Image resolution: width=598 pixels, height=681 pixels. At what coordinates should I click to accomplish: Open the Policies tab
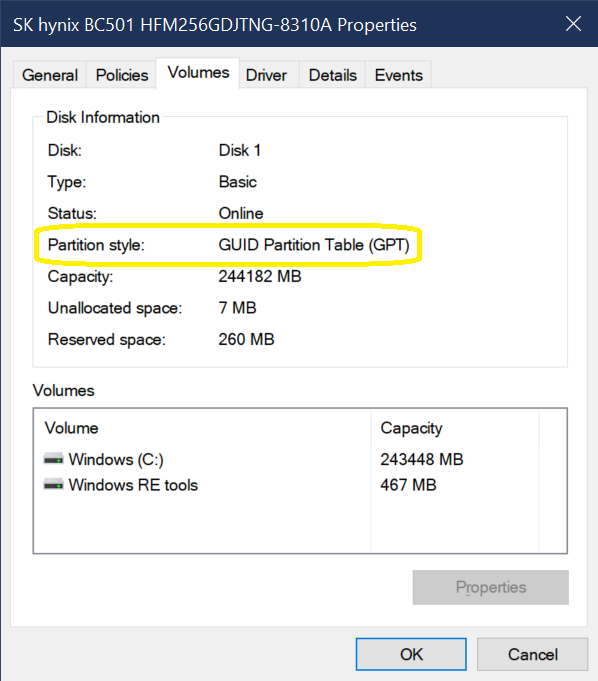122,75
